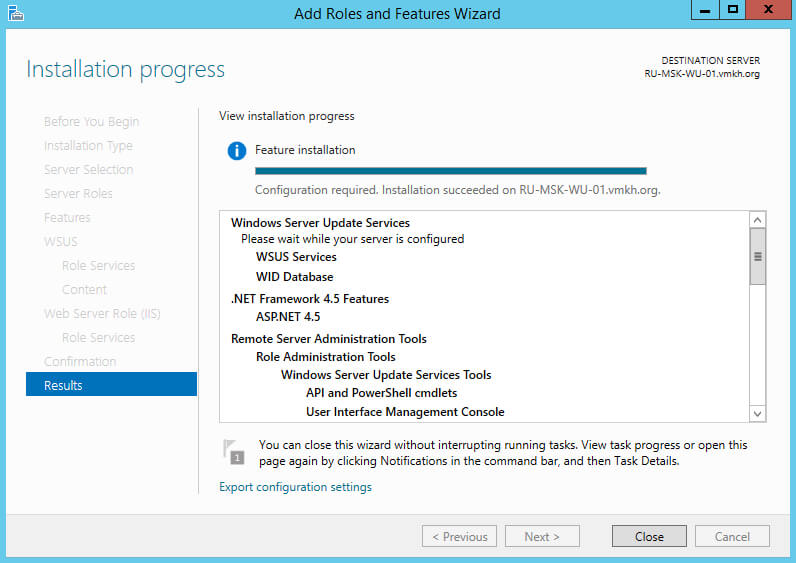The image size is (796, 563).
Task: Click the Previous button
Action: tap(459, 537)
